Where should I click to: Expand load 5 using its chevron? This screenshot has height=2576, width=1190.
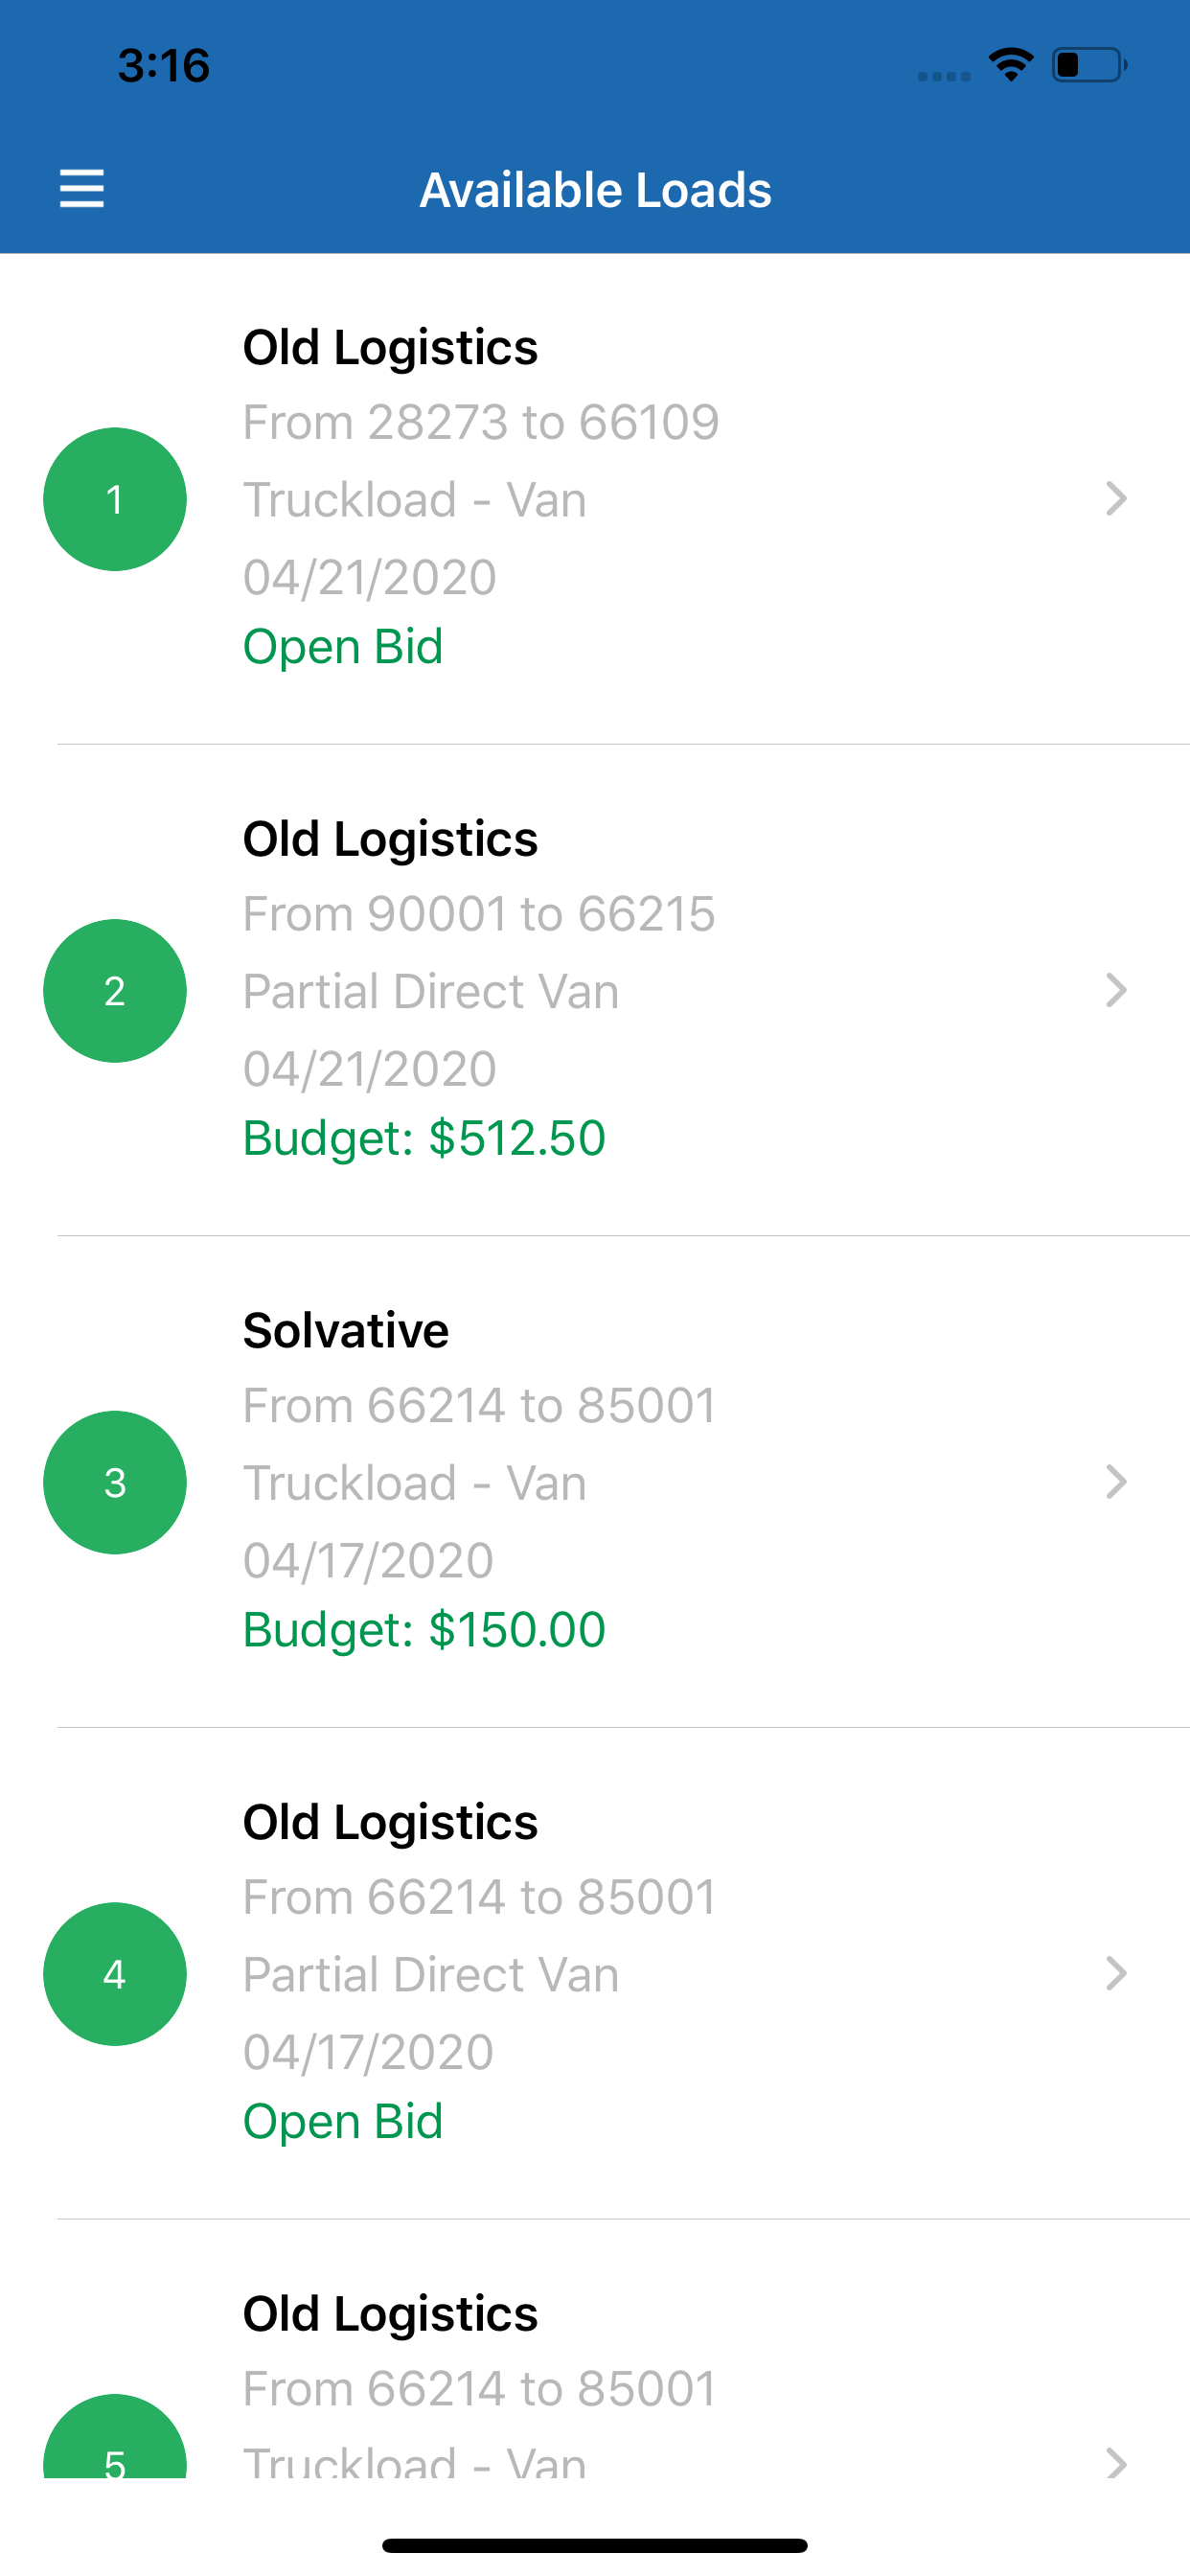1116,2462
